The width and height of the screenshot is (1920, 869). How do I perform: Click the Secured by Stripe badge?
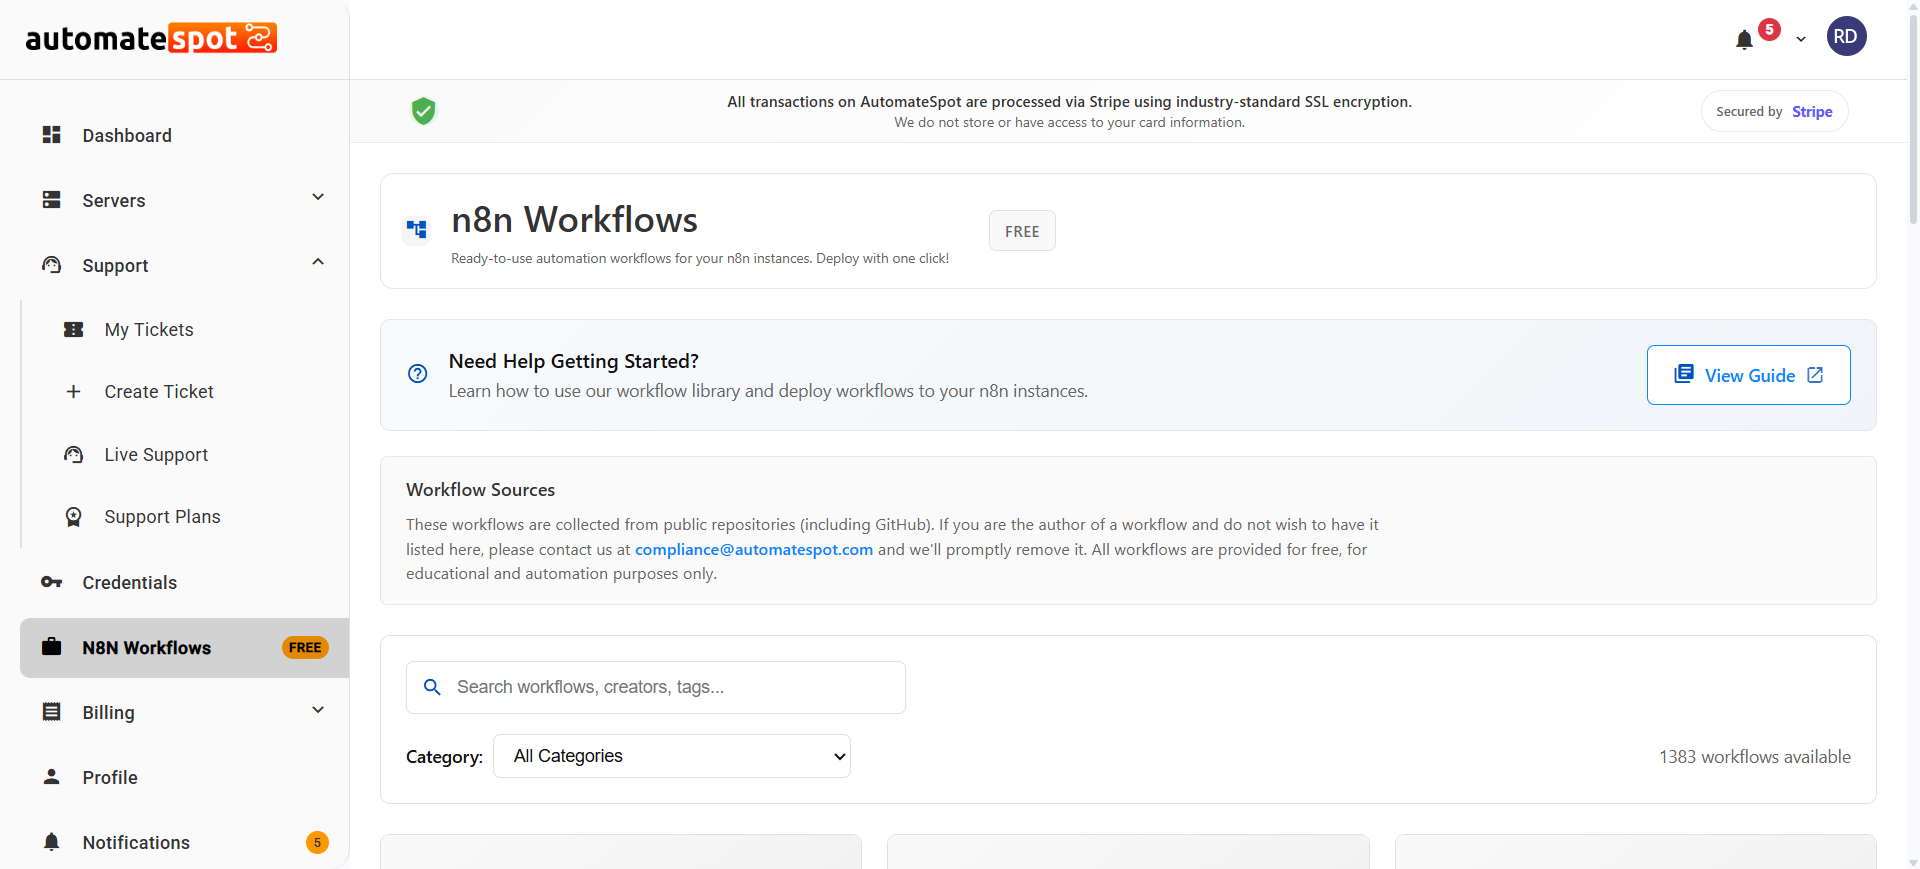(x=1774, y=111)
